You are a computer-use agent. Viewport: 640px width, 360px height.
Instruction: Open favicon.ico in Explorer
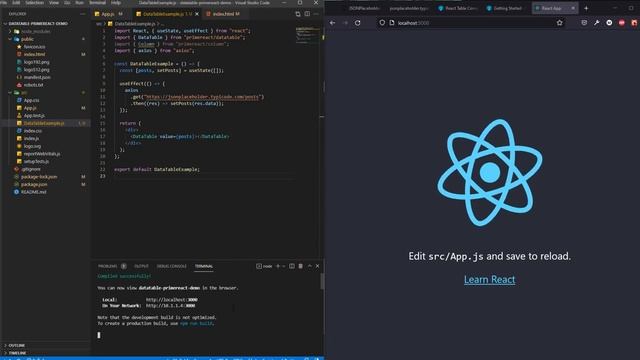34,47
